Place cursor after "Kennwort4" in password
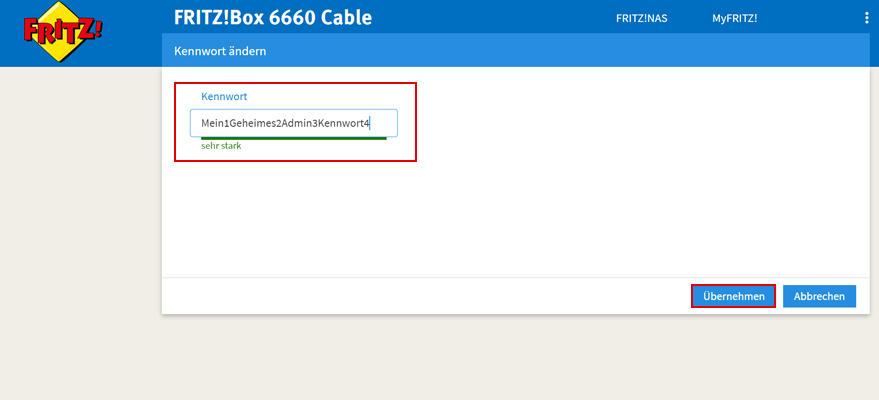The height and width of the screenshot is (400, 879). (371, 123)
